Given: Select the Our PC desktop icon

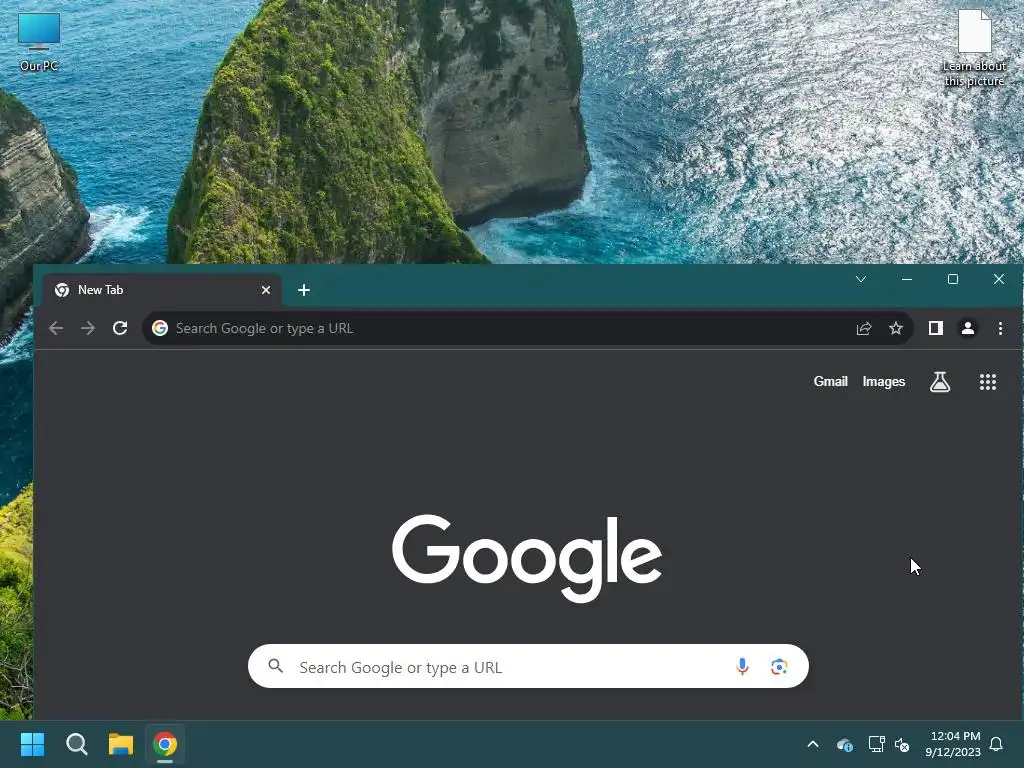Looking at the screenshot, I should pos(39,42).
